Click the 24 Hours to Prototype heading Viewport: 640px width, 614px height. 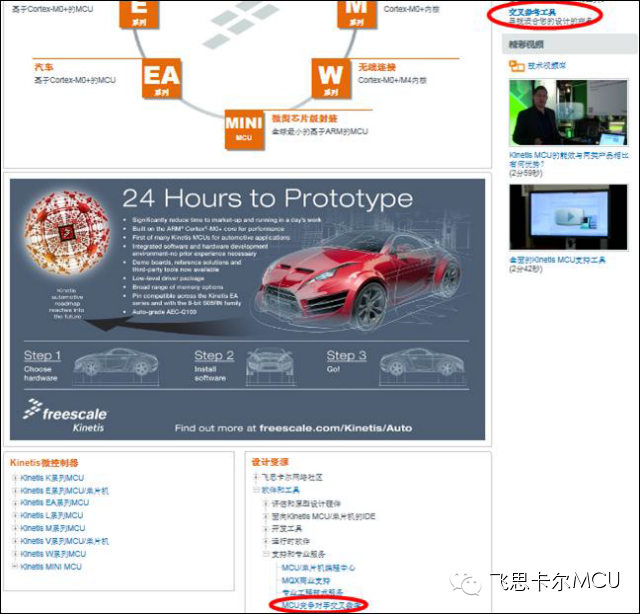point(267,199)
